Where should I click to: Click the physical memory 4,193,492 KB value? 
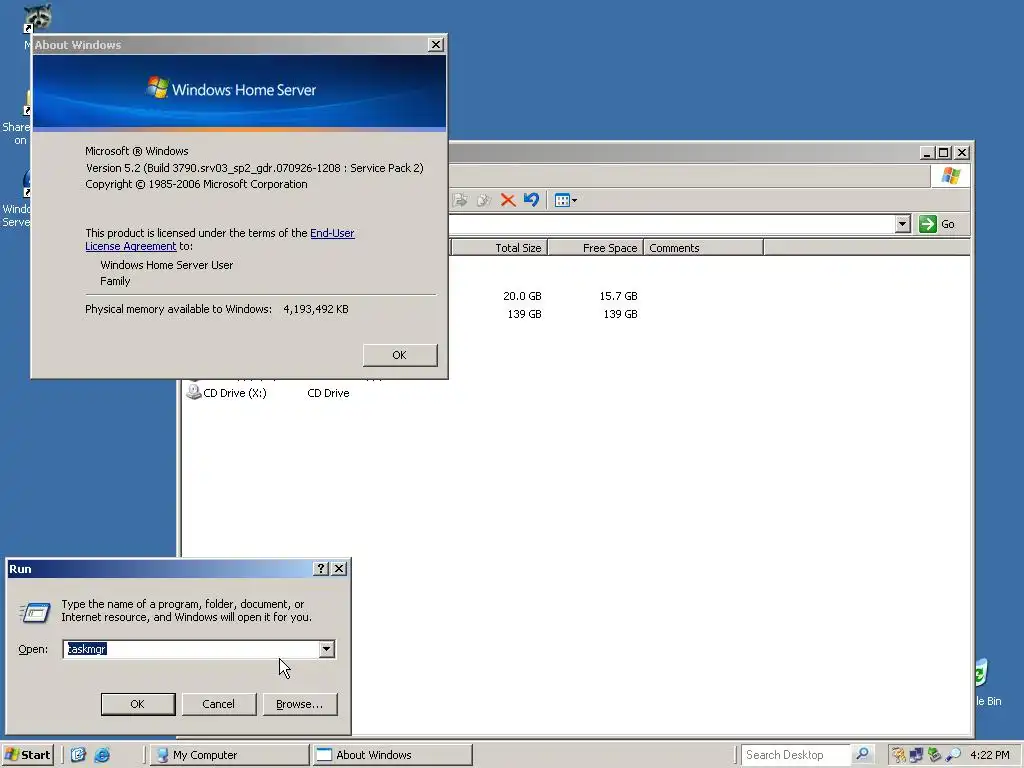315,309
